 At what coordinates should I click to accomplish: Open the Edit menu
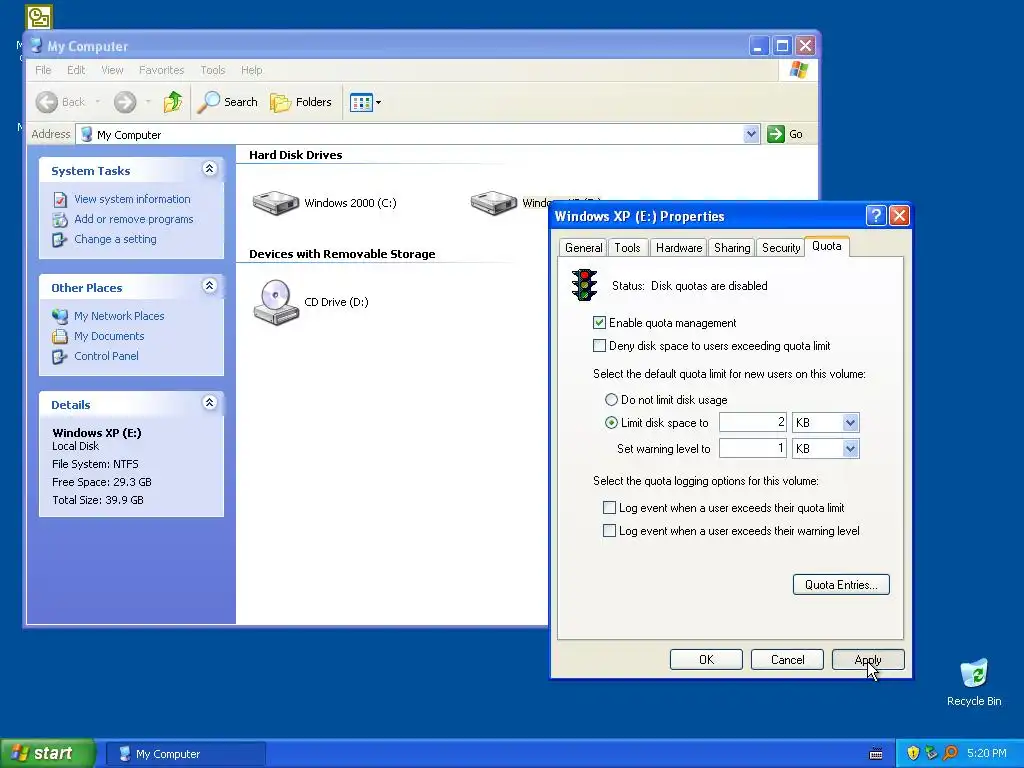76,70
